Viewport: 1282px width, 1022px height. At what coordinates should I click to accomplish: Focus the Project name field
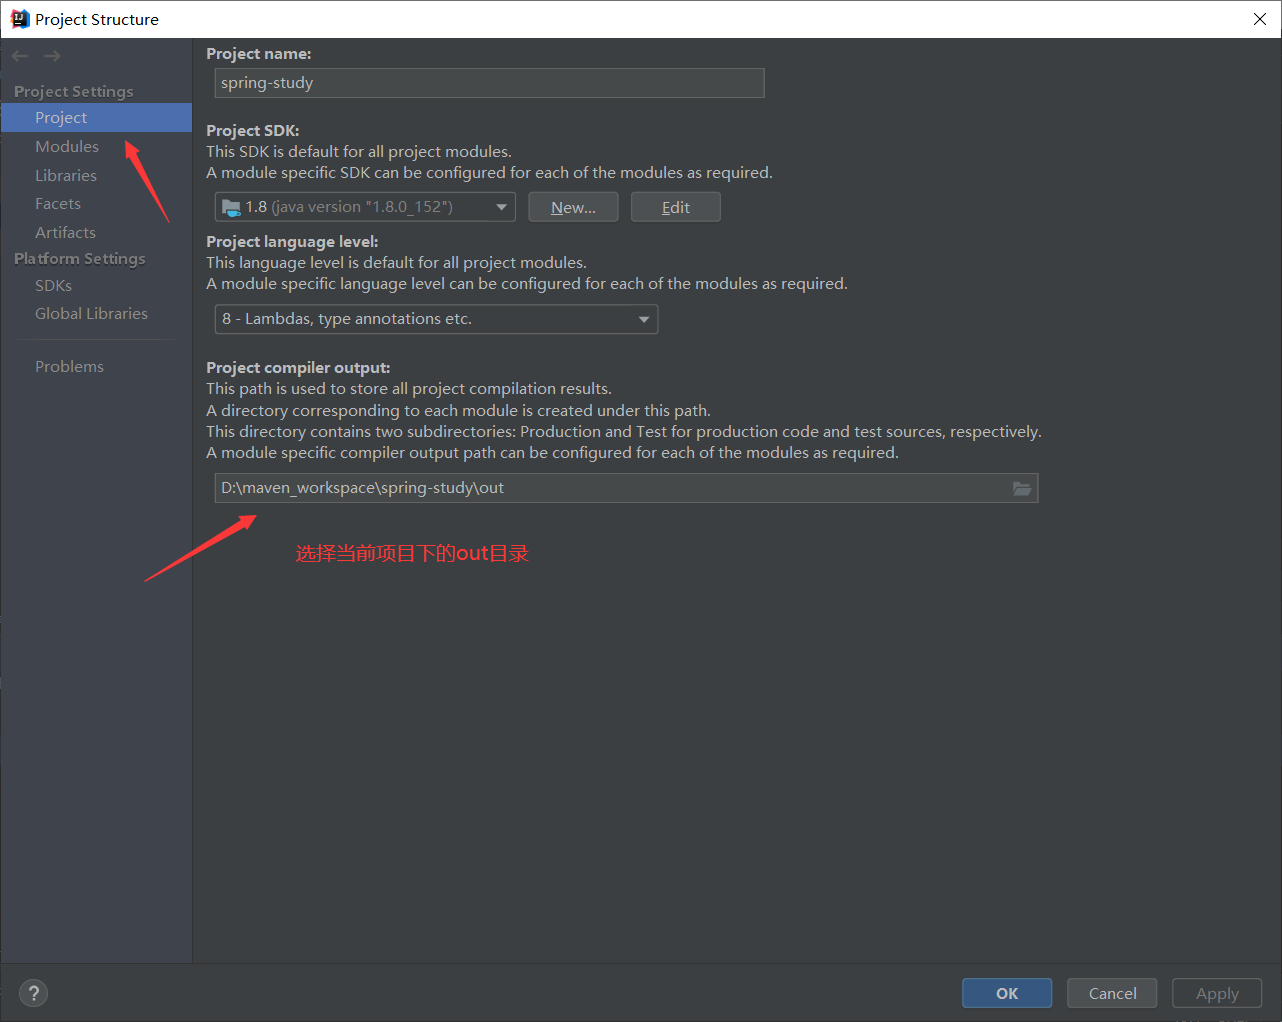490,83
